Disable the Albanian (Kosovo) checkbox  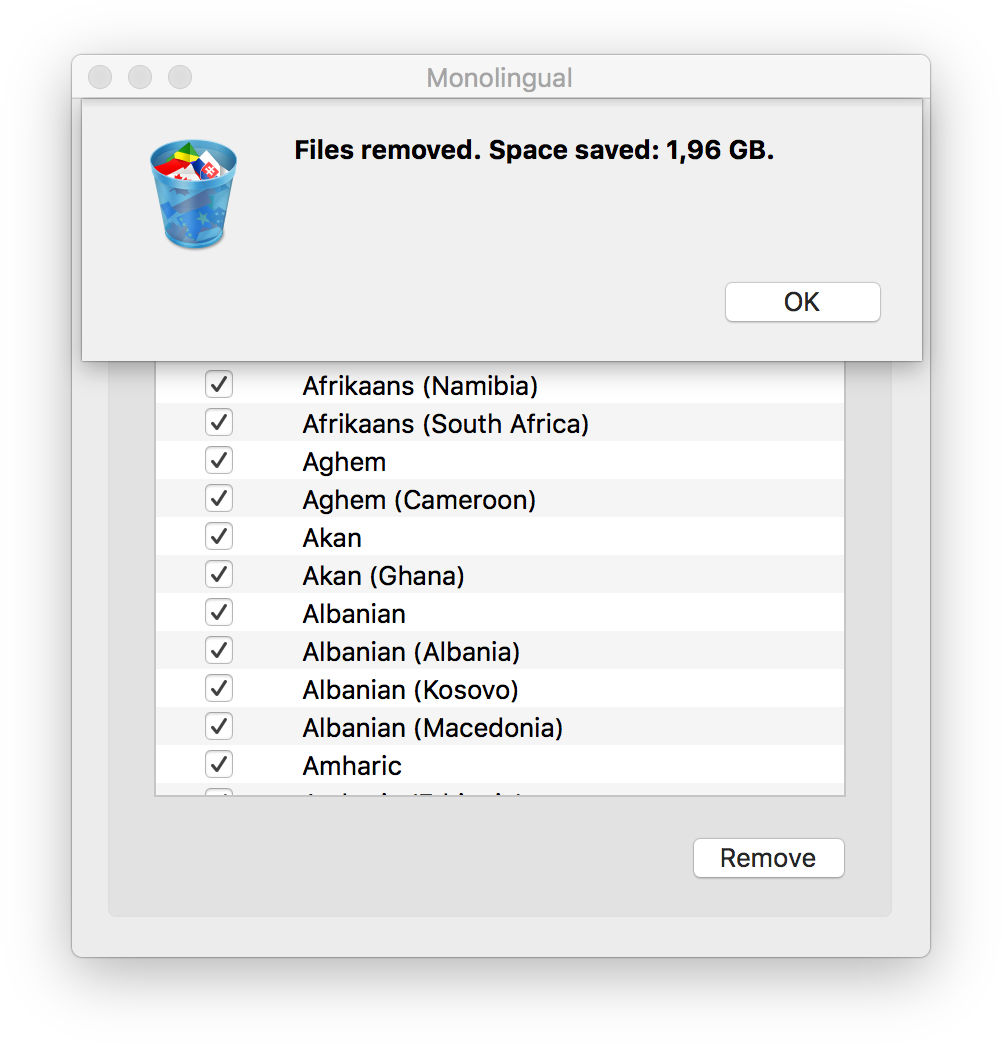coord(218,688)
